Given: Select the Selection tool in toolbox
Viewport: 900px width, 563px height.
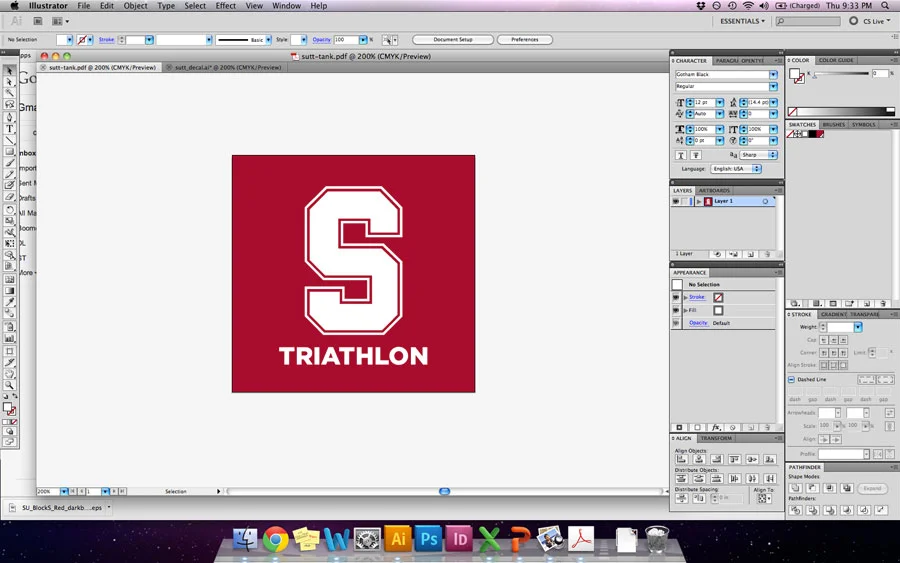Looking at the screenshot, I should click(x=9, y=70).
